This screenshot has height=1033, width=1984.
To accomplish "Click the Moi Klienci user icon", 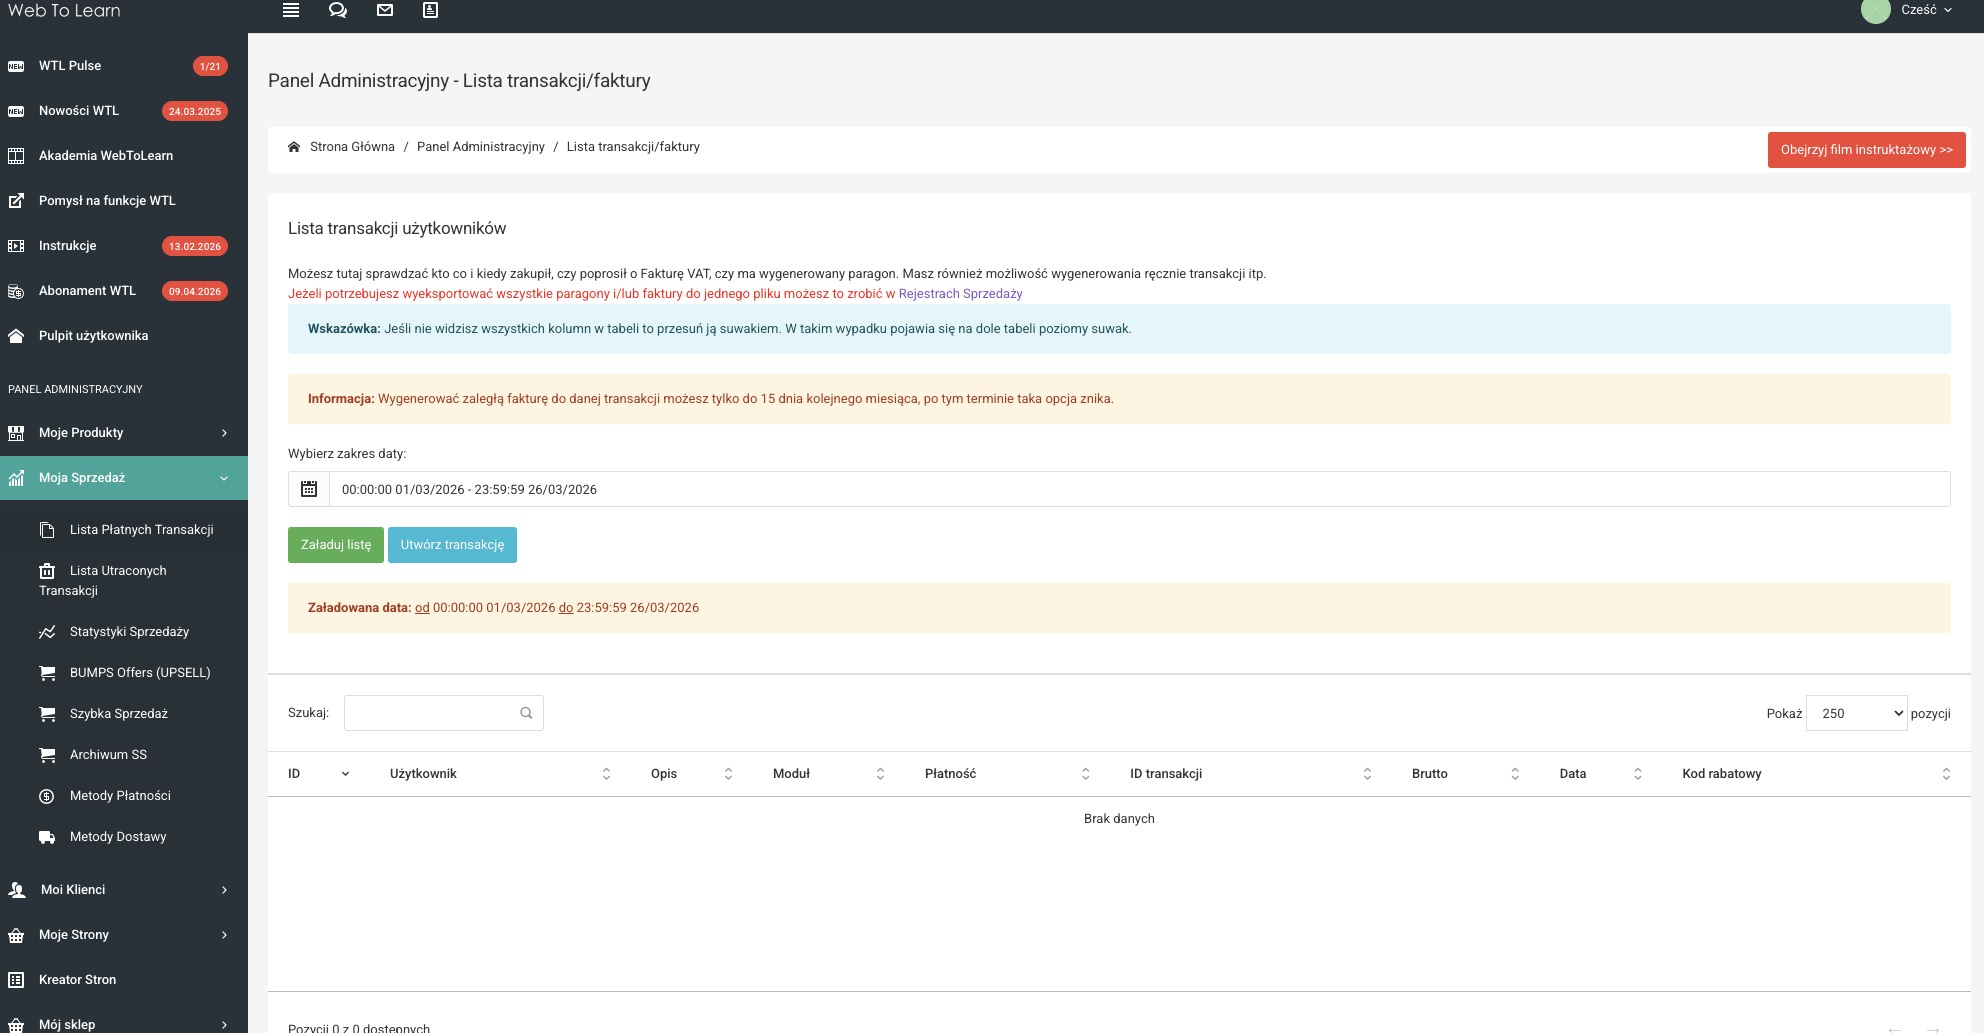I will 17,890.
